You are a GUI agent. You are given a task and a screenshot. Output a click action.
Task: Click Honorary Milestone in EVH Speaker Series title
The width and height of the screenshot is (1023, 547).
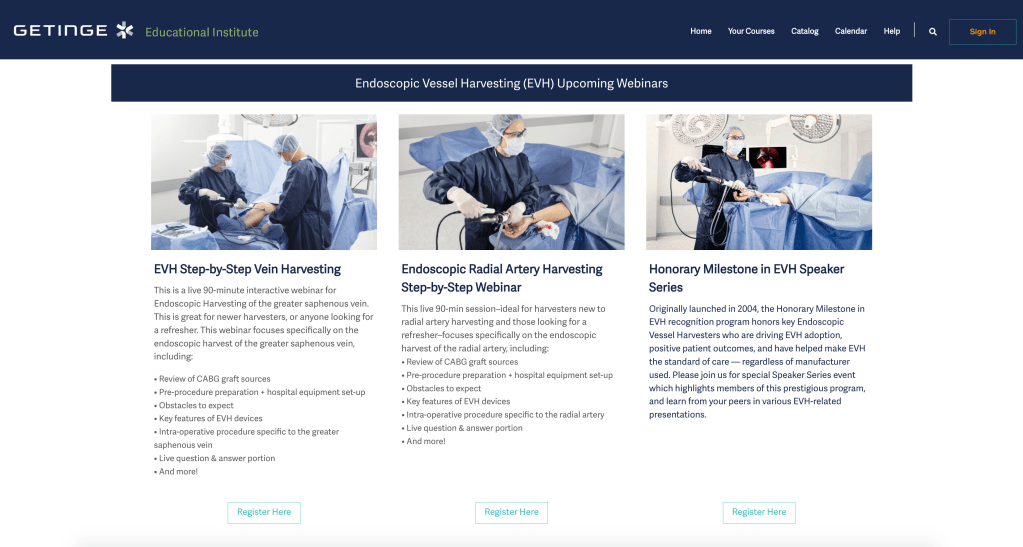pyautogui.click(x=746, y=278)
